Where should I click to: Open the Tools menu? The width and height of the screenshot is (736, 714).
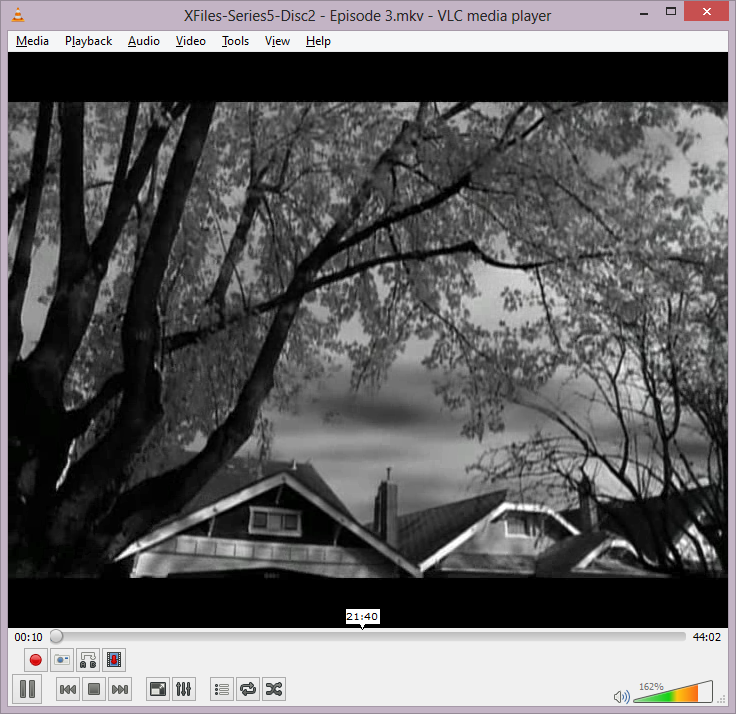click(235, 41)
